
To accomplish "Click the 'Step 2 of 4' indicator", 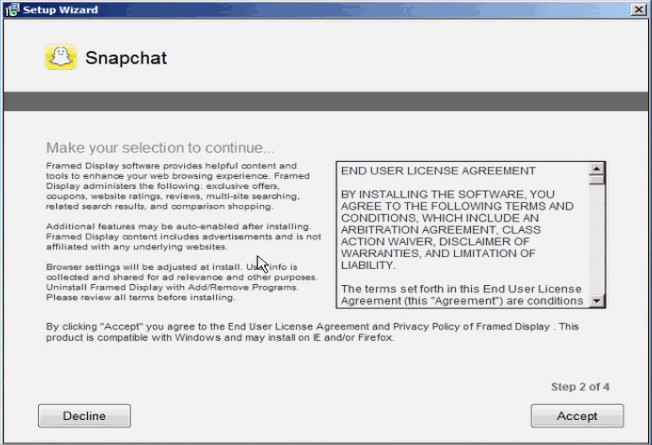I will (580, 387).
